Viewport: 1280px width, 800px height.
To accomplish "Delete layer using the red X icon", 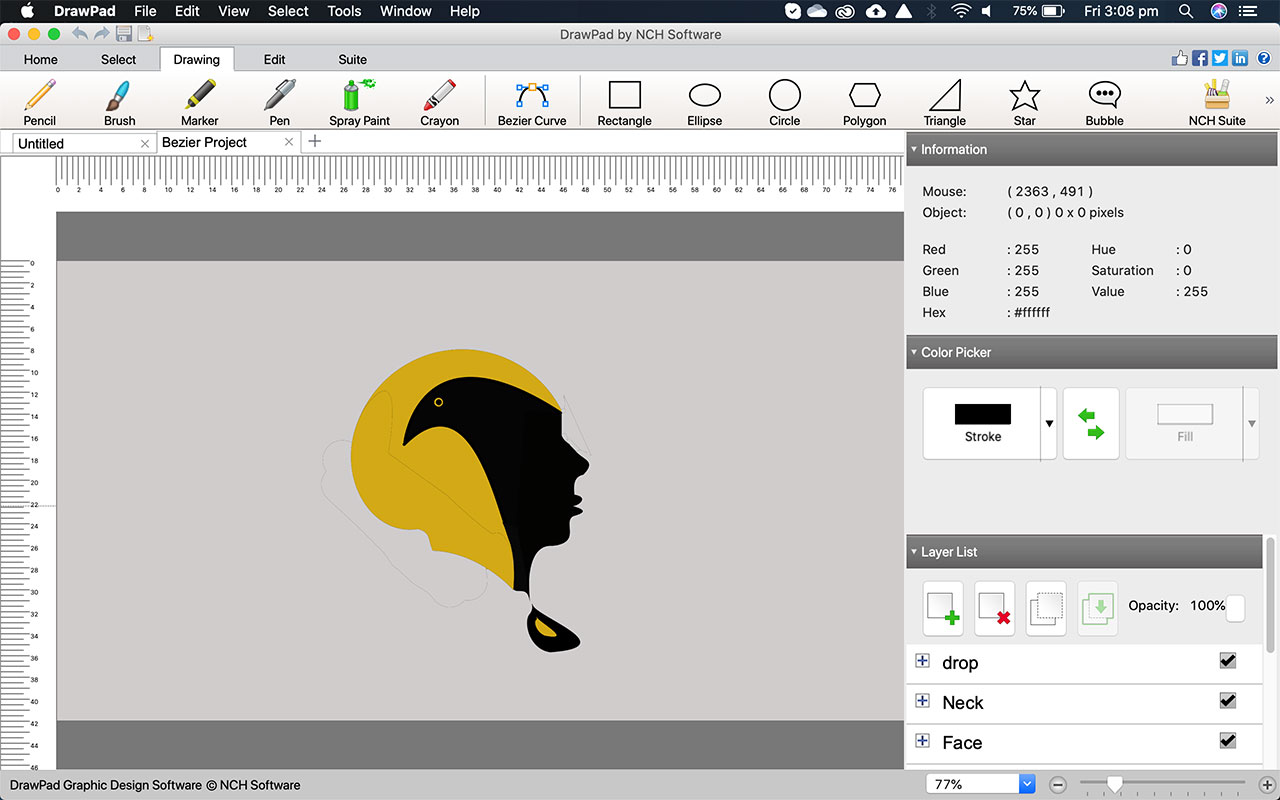I will pos(995,608).
